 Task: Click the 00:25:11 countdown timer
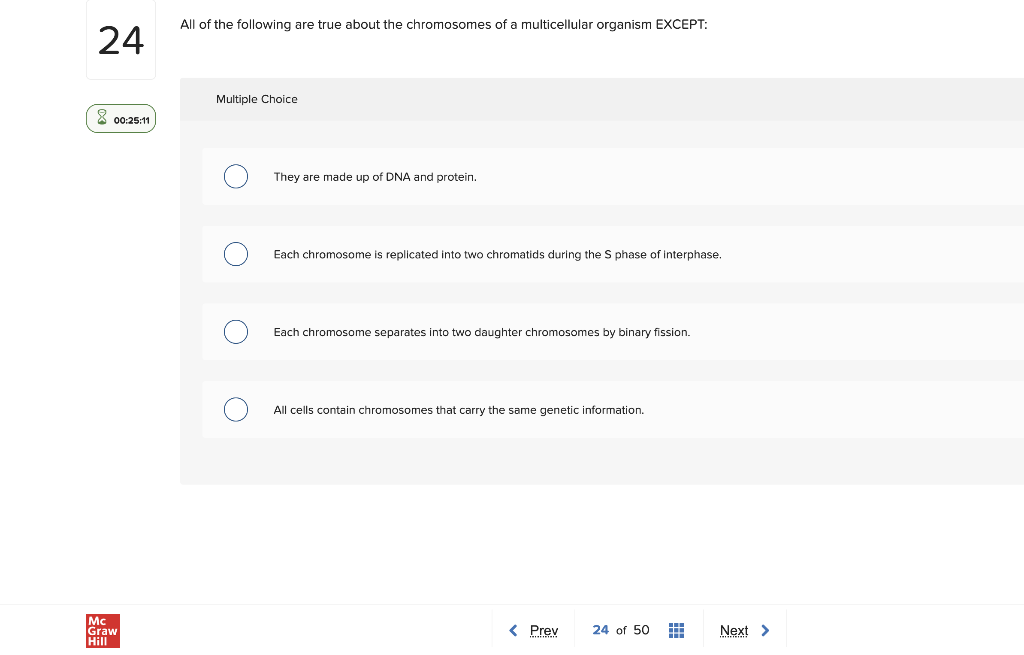tap(131, 120)
